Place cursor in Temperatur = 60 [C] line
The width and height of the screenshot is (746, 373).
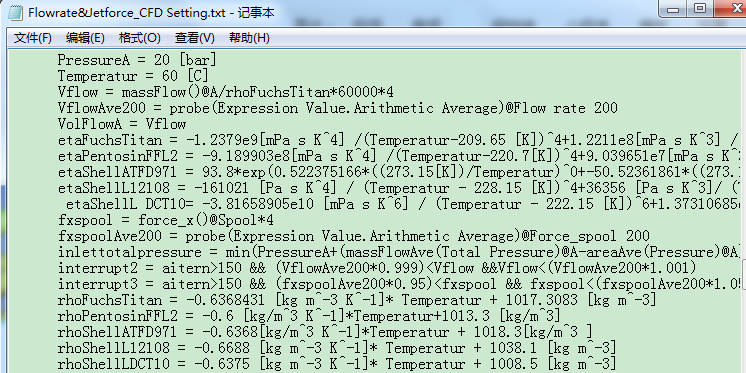tap(133, 76)
